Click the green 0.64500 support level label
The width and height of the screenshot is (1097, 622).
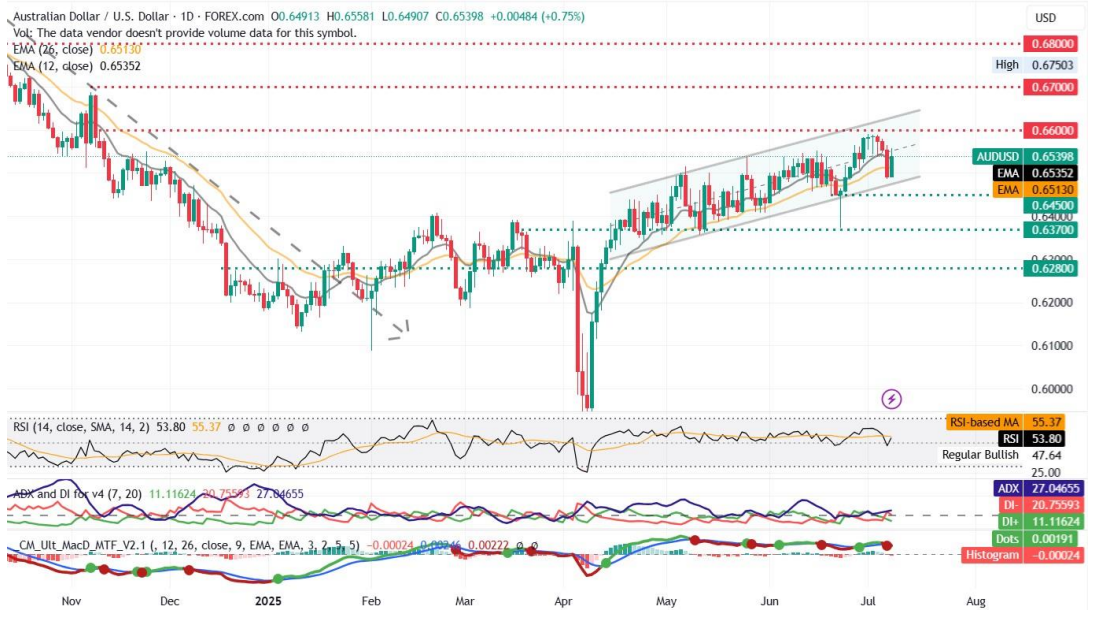click(x=1050, y=205)
